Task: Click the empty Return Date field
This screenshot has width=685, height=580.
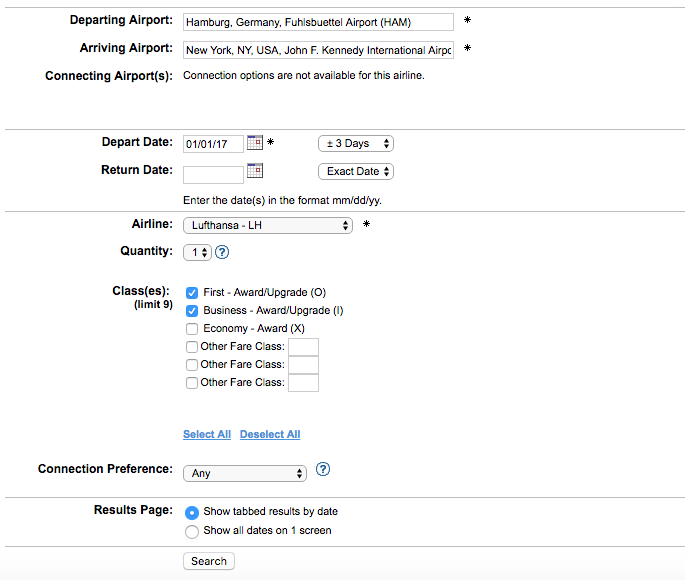Action: click(213, 175)
